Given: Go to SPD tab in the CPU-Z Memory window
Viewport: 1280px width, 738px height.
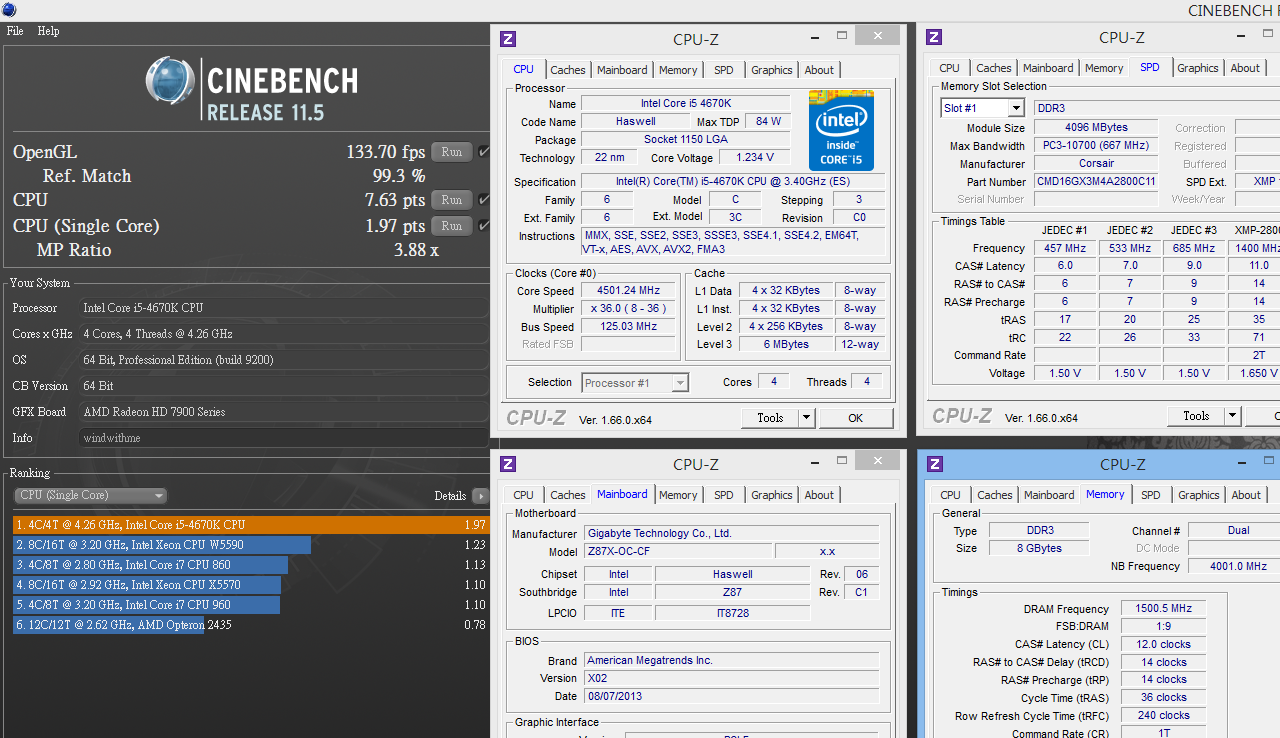Looking at the screenshot, I should coord(1151,495).
